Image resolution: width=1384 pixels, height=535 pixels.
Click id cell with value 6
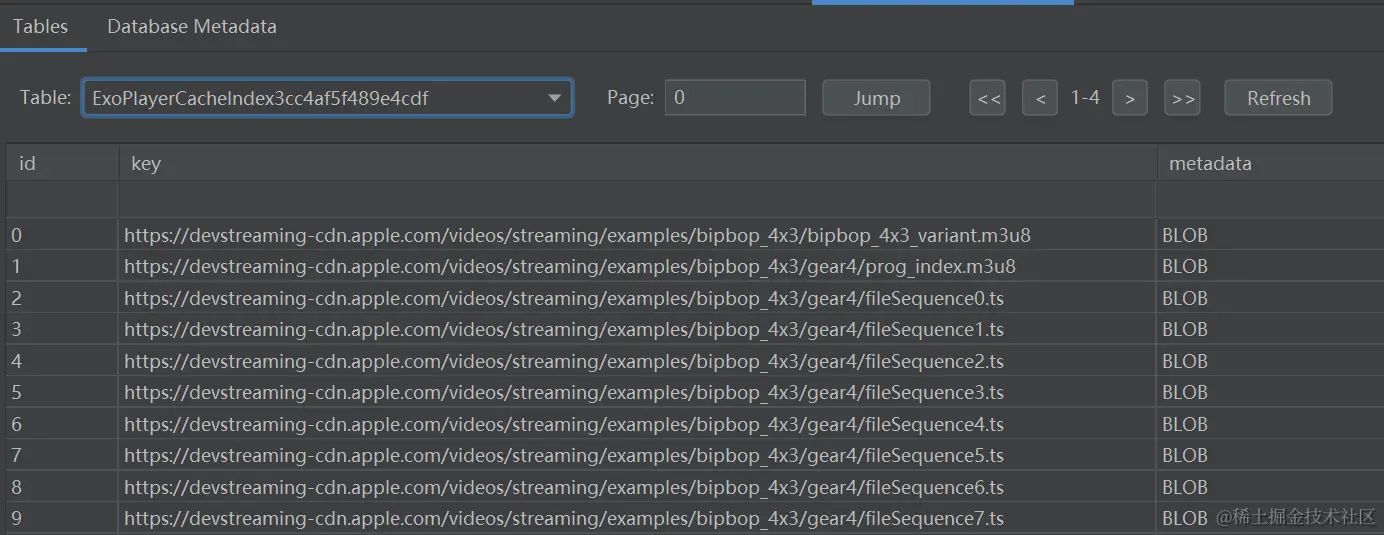point(62,424)
